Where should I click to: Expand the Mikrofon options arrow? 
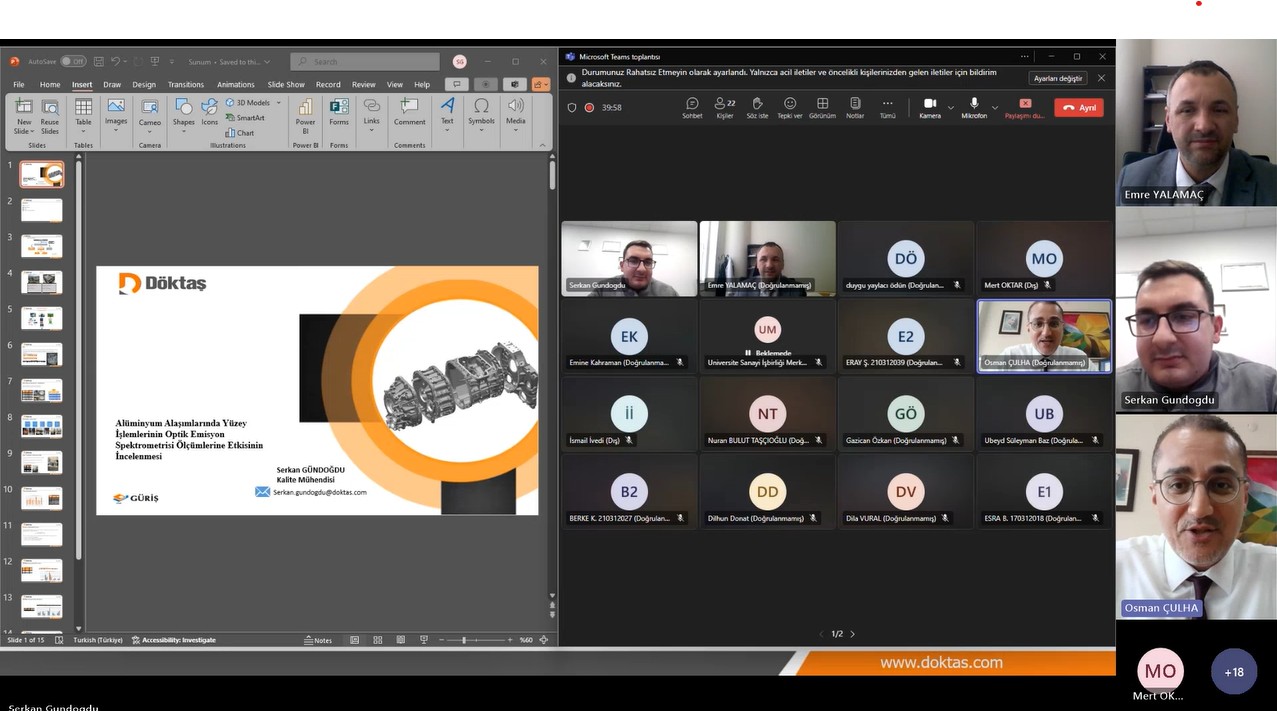pyautogui.click(x=995, y=107)
